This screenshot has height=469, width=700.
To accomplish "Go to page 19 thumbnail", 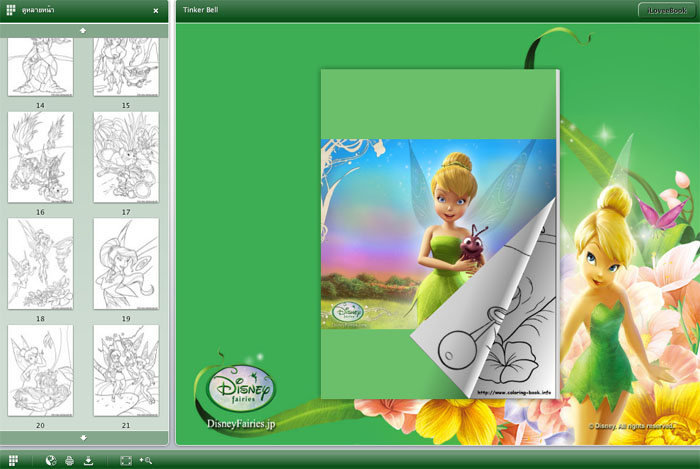I will 126,264.
